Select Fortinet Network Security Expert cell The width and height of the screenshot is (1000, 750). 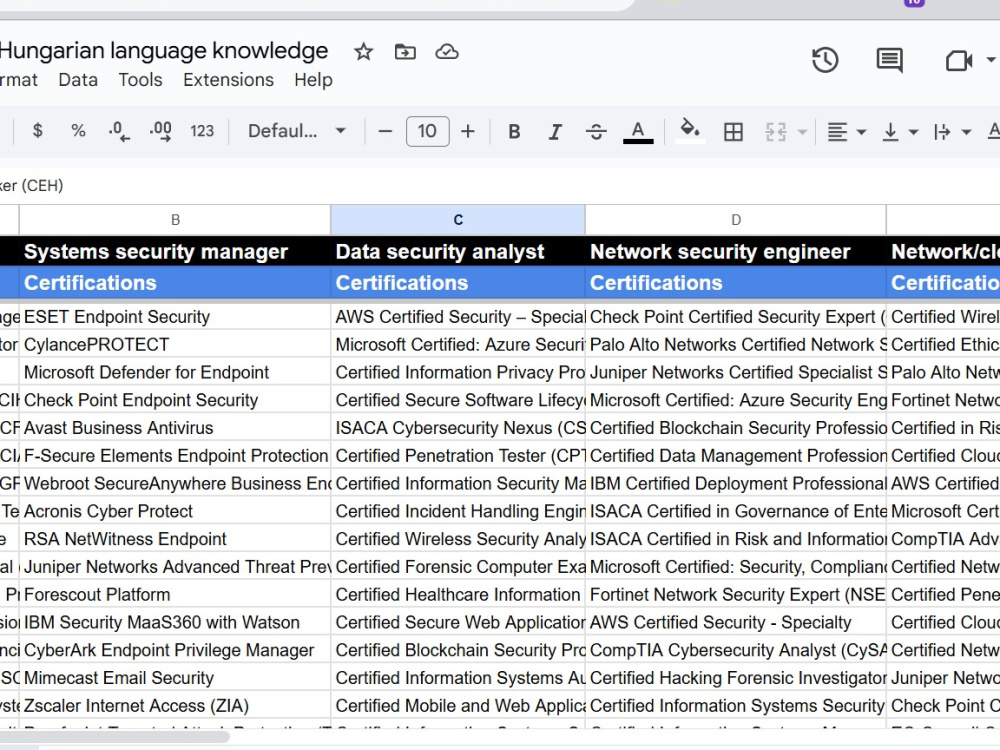coord(735,594)
